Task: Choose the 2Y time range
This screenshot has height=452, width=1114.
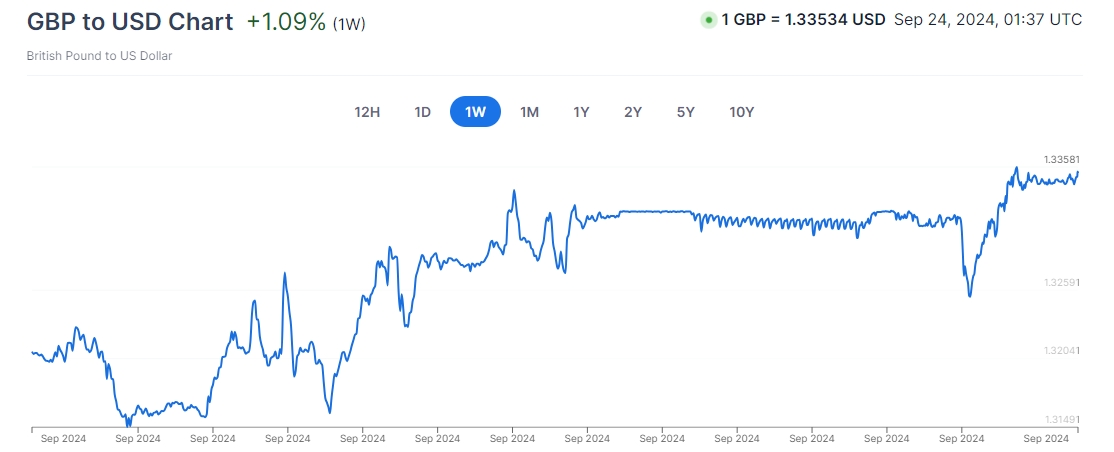Action: (x=633, y=112)
